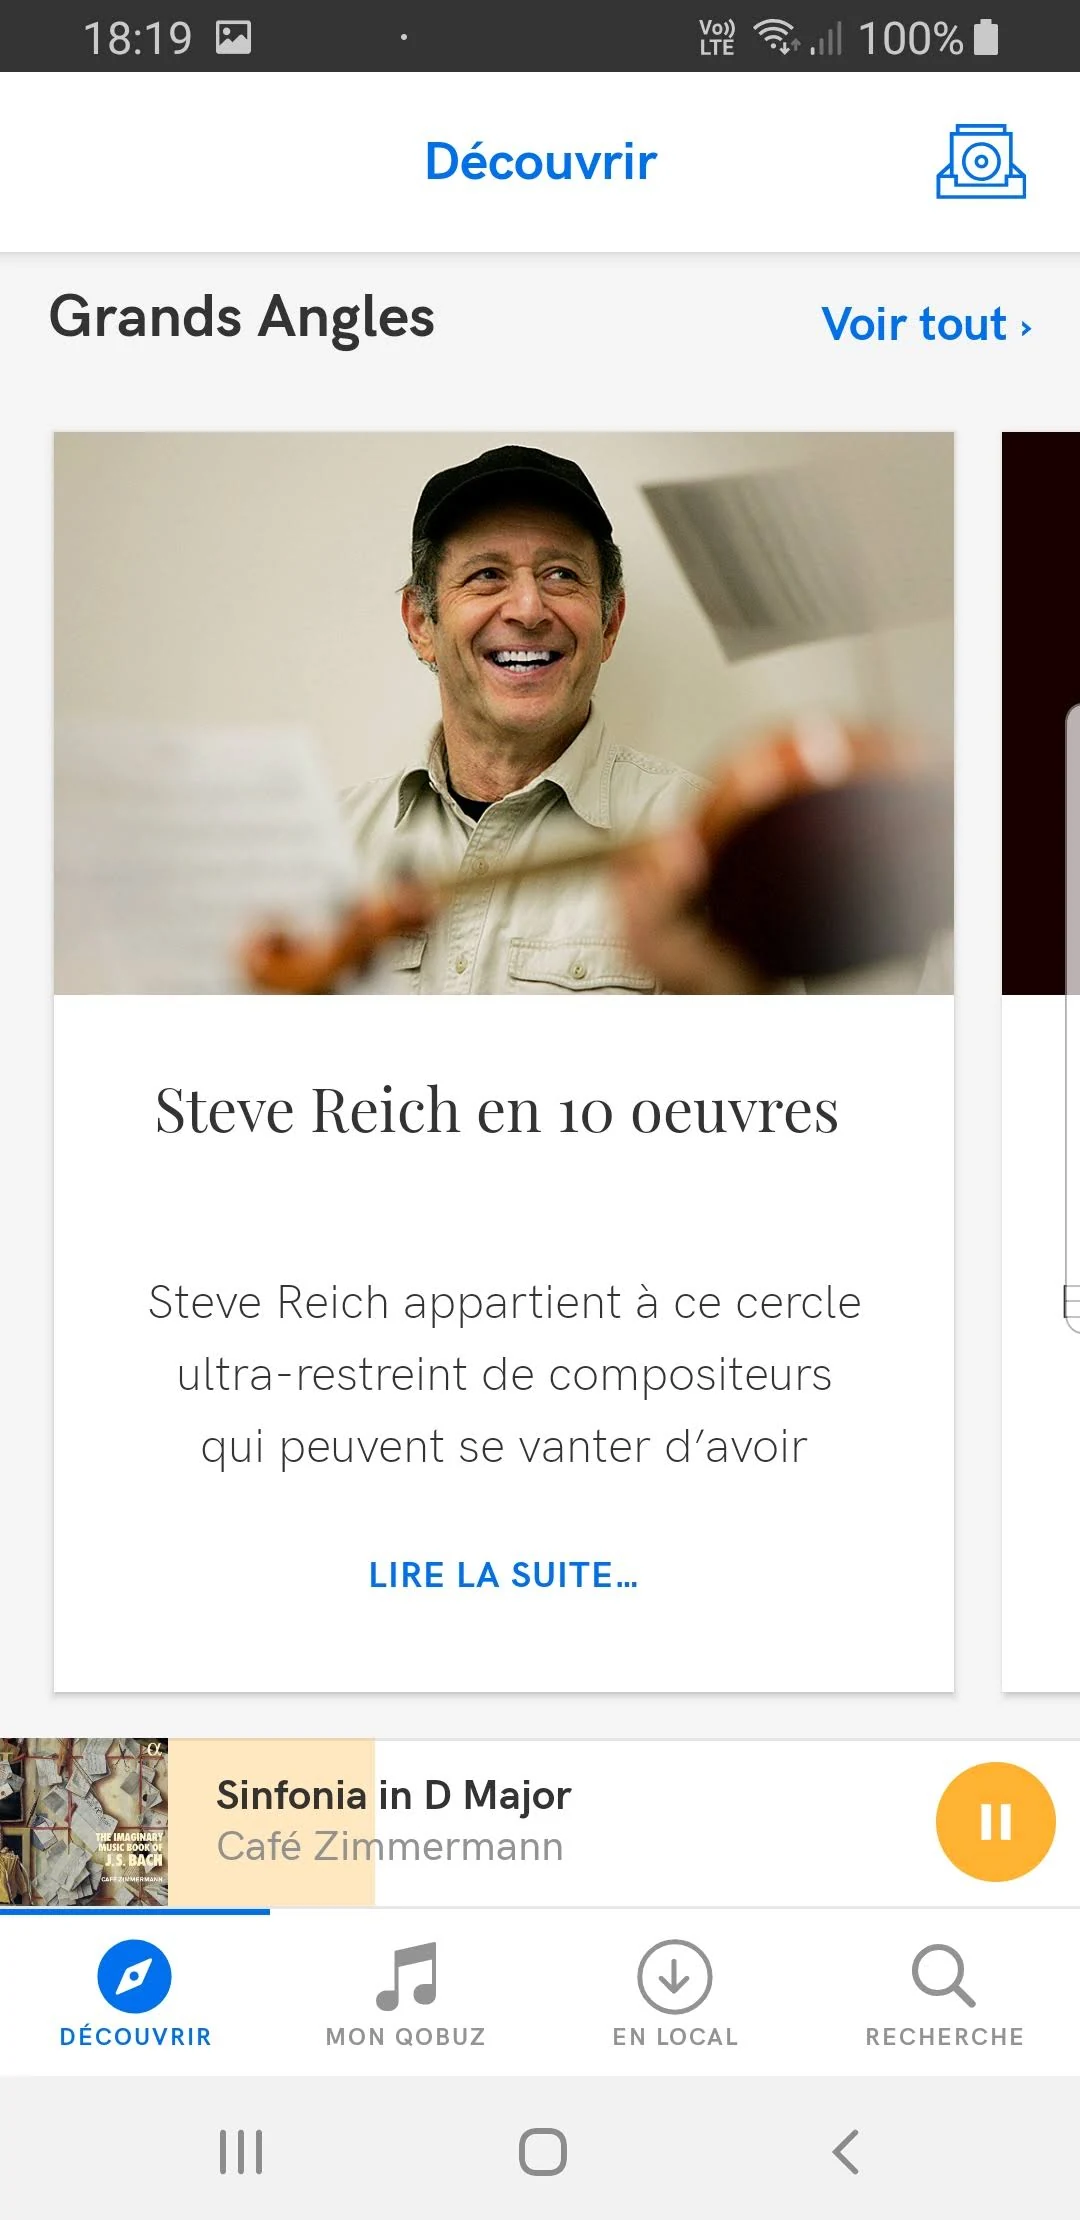The width and height of the screenshot is (1080, 2220).
Task: Pause the playing track
Action: [x=995, y=1821]
